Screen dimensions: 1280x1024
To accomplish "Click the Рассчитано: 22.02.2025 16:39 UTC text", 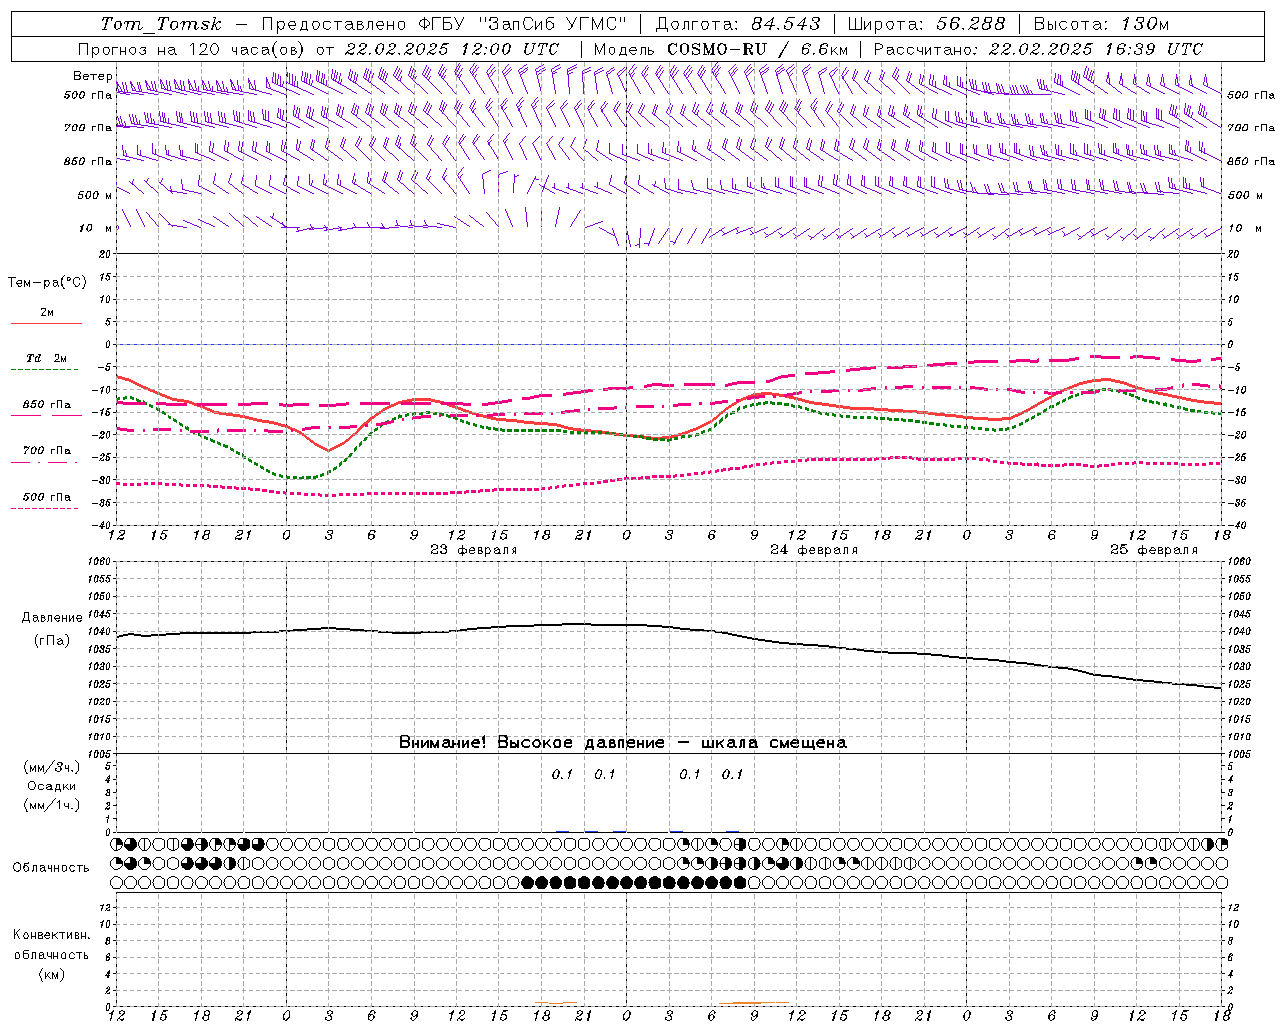I will [1038, 49].
